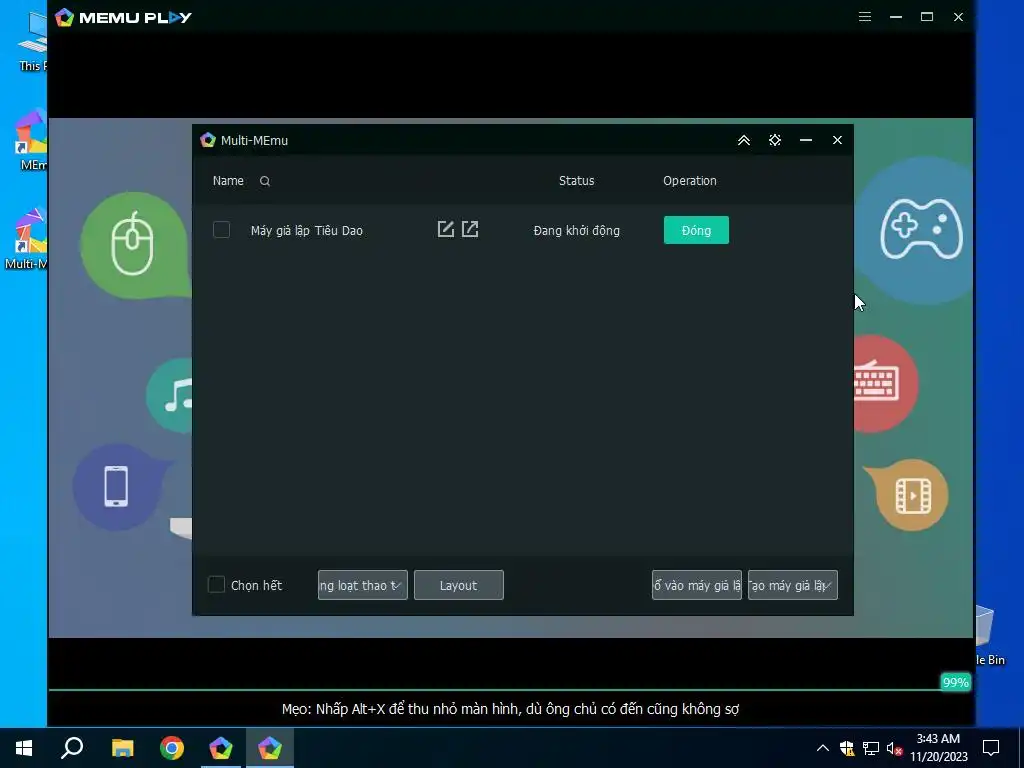Click the Đang khởi động status text
Screen dimensions: 1024x768
pos(576,231)
